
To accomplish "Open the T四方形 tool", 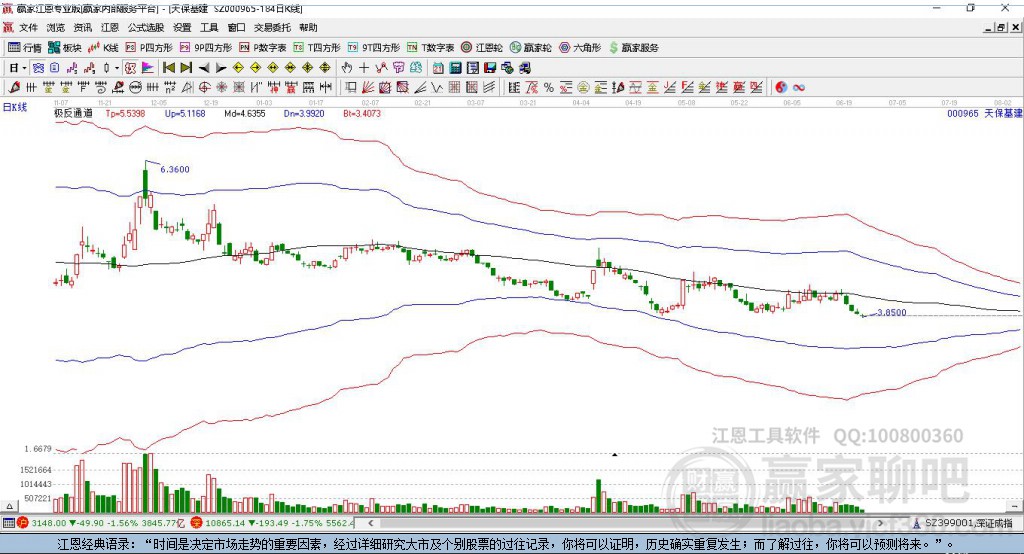I will point(317,48).
